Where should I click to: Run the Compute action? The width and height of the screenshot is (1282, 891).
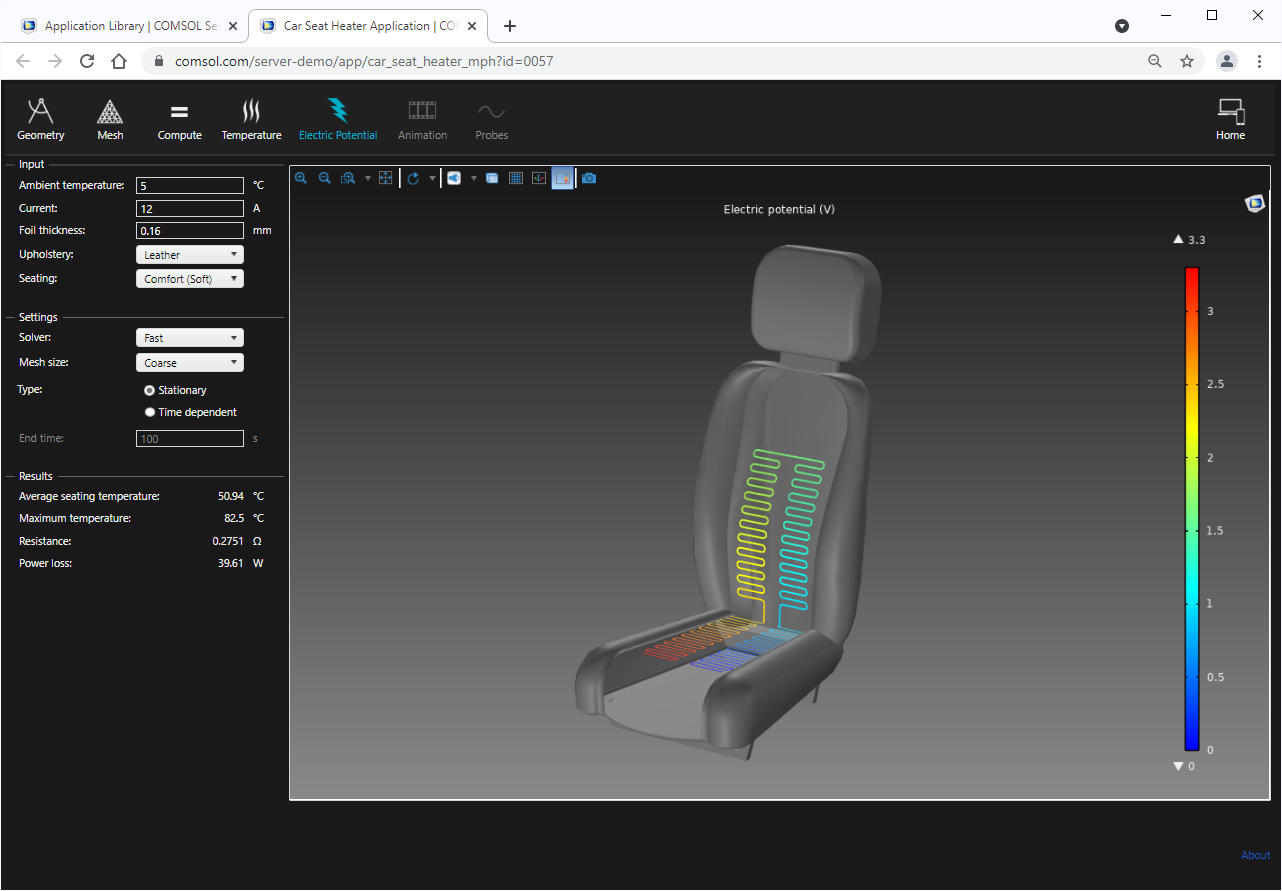[x=179, y=118]
